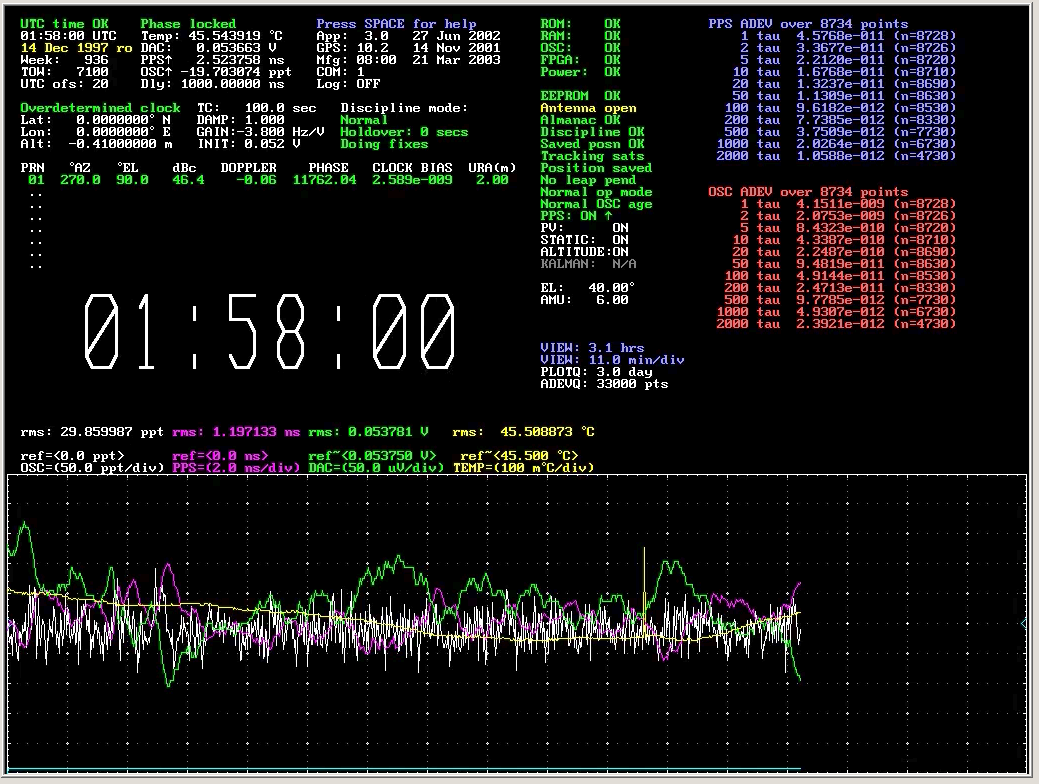Click the 'Holdover: 0 secs' status
The height and width of the screenshot is (784, 1039).
[404, 132]
